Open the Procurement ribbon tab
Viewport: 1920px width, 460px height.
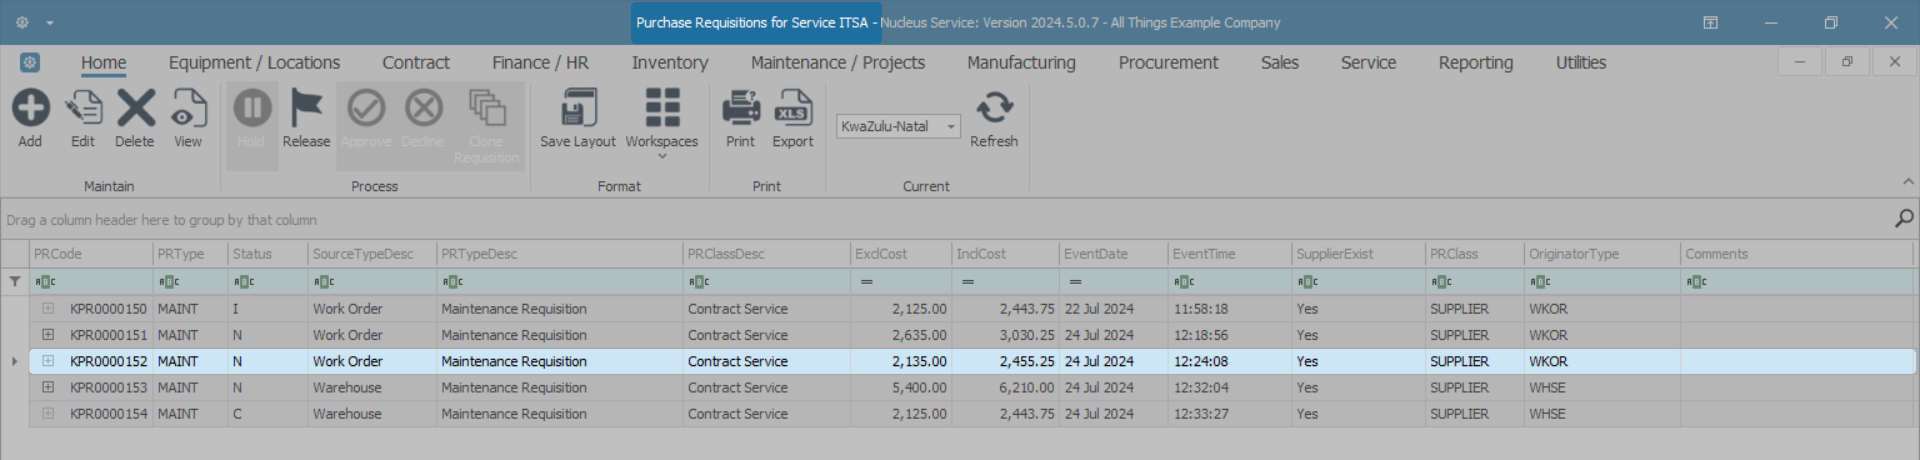tap(1168, 63)
